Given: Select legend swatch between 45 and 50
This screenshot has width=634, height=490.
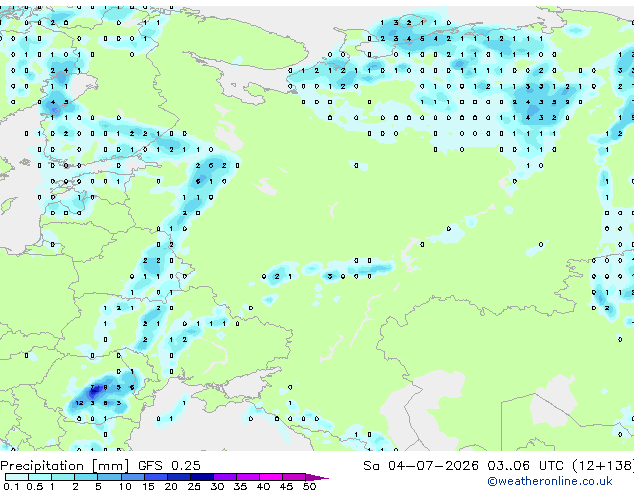Looking at the screenshot, I should (294, 477).
